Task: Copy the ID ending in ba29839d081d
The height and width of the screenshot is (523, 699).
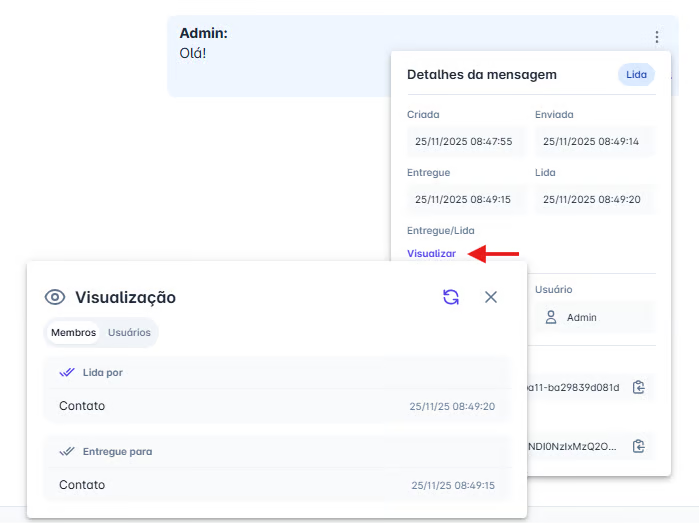Action: pyautogui.click(x=639, y=387)
